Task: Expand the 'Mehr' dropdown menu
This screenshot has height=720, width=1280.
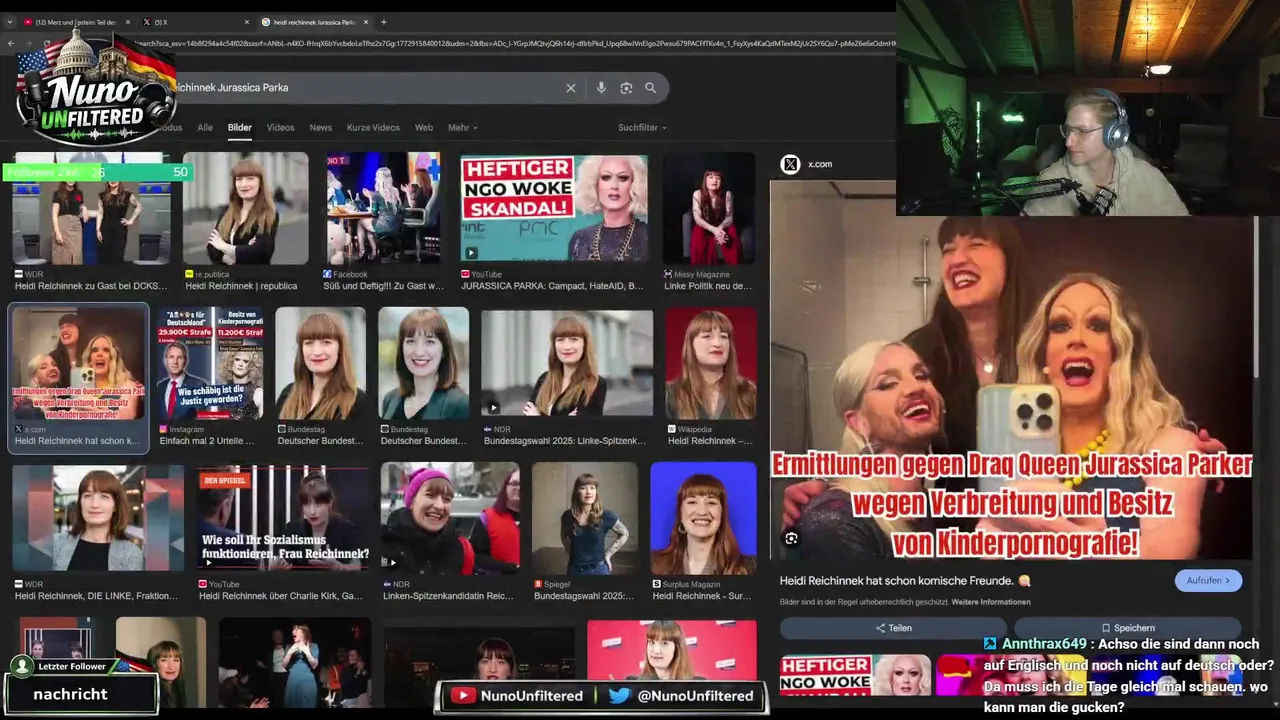Action: [463, 128]
